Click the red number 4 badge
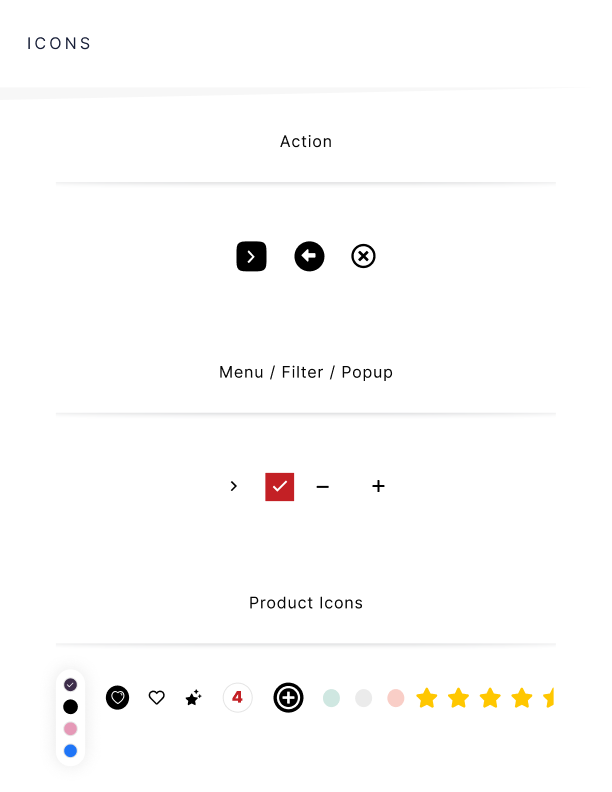 [x=238, y=698]
